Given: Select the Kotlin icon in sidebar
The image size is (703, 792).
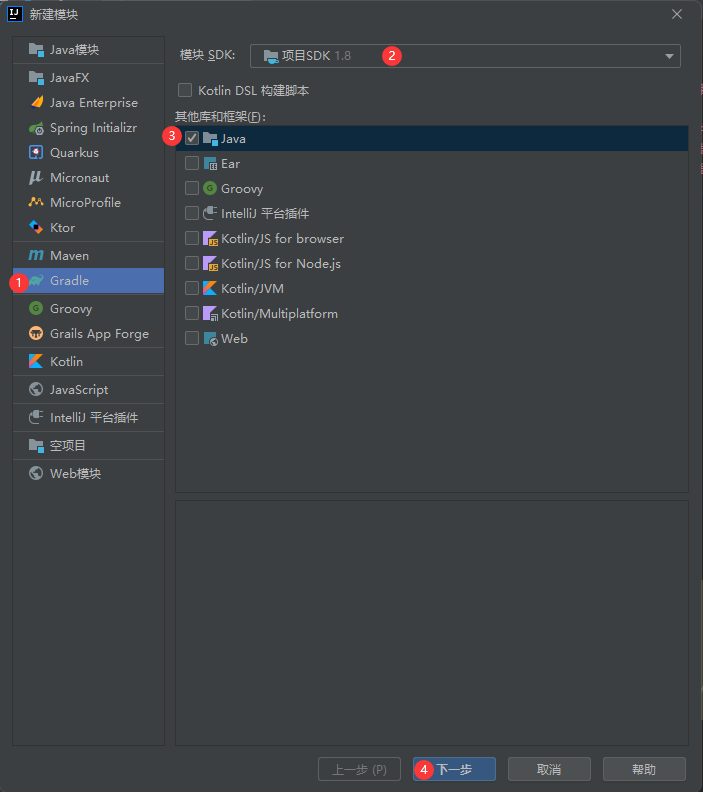Looking at the screenshot, I should pyautogui.click(x=36, y=361).
